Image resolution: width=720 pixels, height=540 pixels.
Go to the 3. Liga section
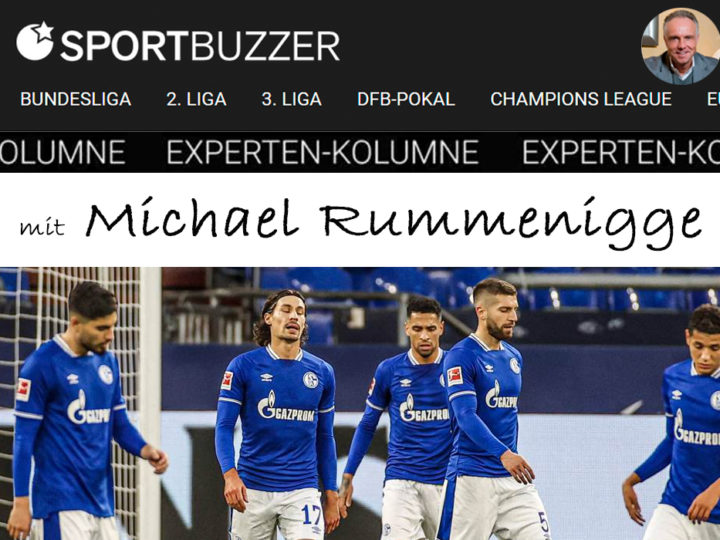click(x=292, y=99)
